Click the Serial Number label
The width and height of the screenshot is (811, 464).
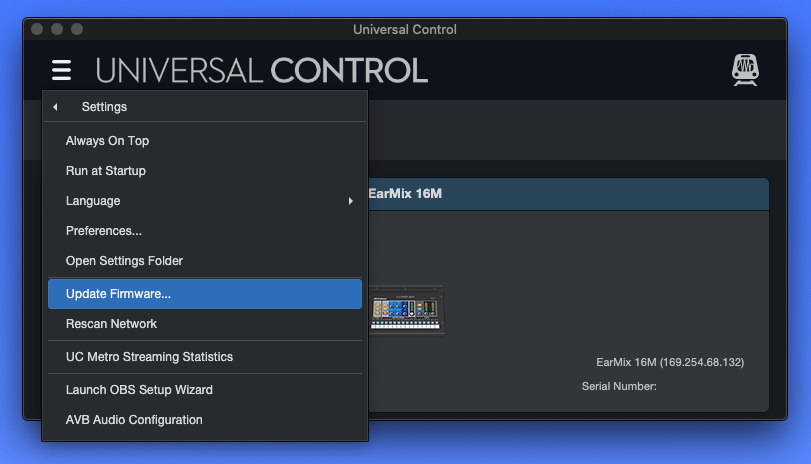619,386
